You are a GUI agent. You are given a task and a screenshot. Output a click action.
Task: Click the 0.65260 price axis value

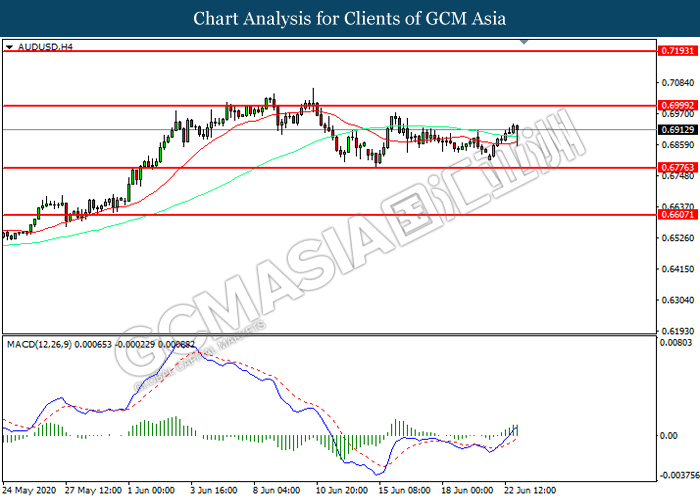(678, 238)
